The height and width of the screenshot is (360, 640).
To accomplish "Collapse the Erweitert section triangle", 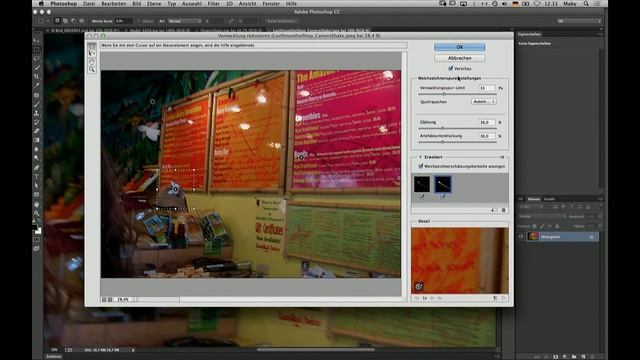I will [x=420, y=157].
